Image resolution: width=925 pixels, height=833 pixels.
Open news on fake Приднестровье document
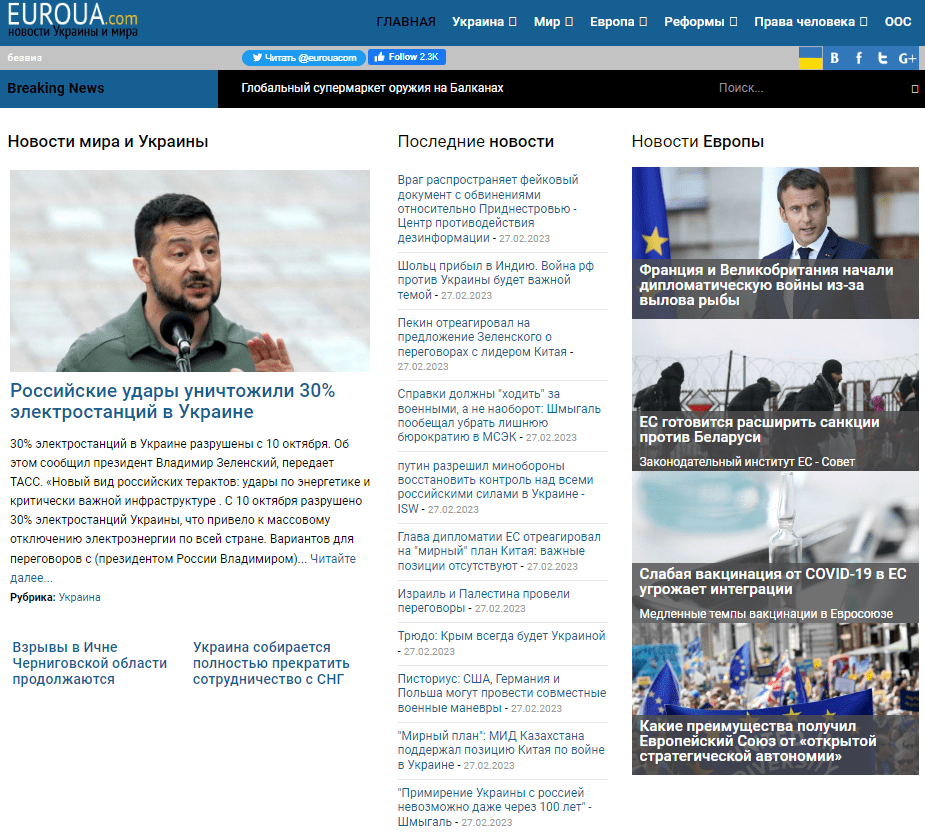[x=488, y=208]
